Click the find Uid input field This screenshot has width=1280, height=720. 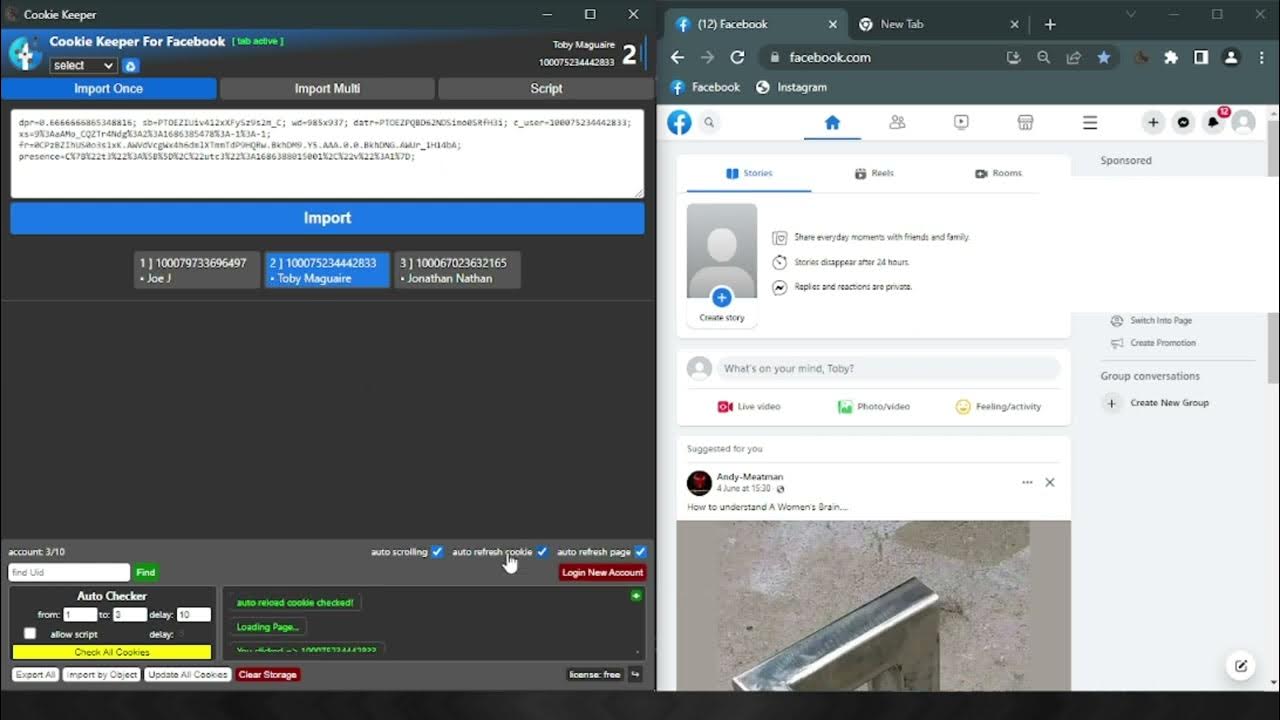69,573
